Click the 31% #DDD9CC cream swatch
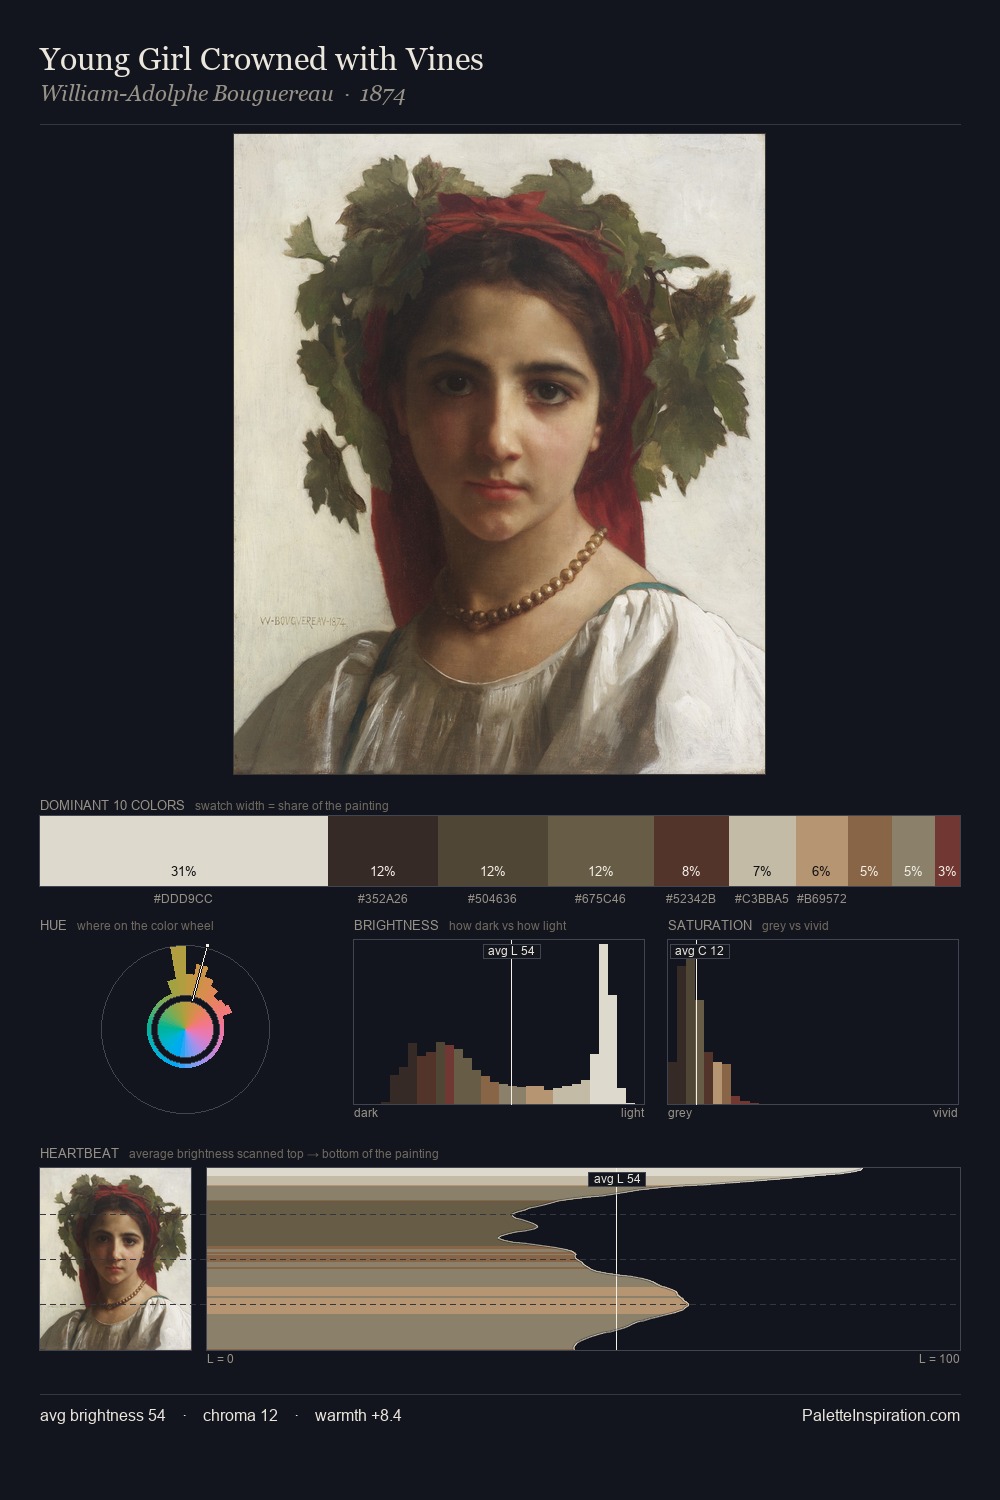The image size is (1000, 1500). pos(184,851)
